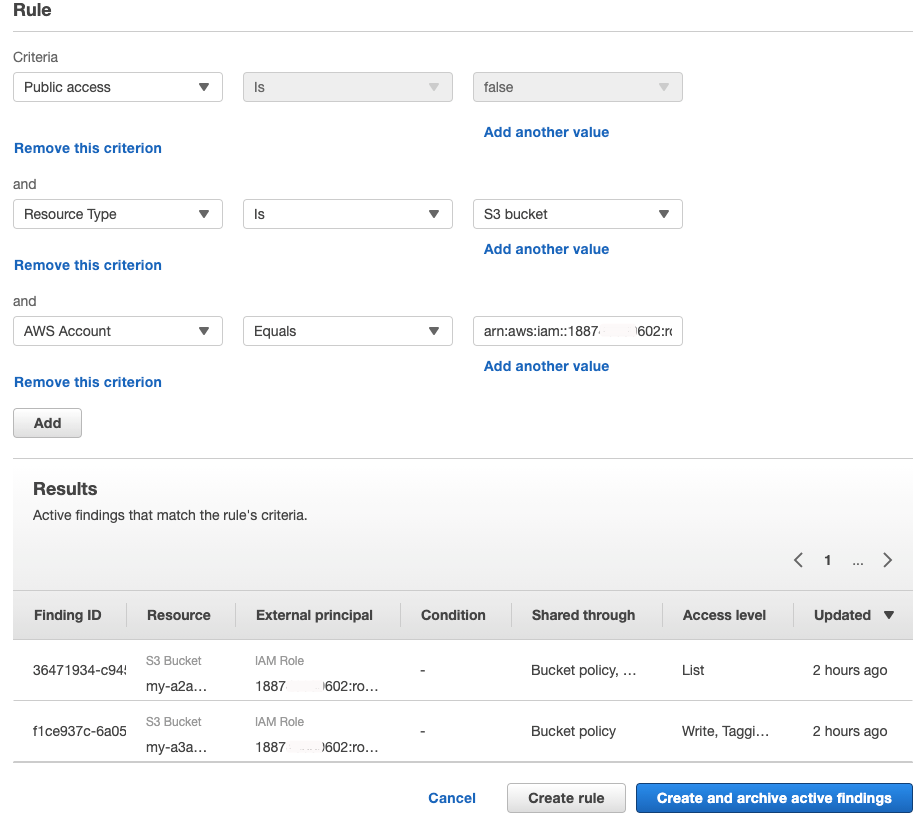922x814 pixels.
Task: Click the Cancel link
Action: [451, 798]
